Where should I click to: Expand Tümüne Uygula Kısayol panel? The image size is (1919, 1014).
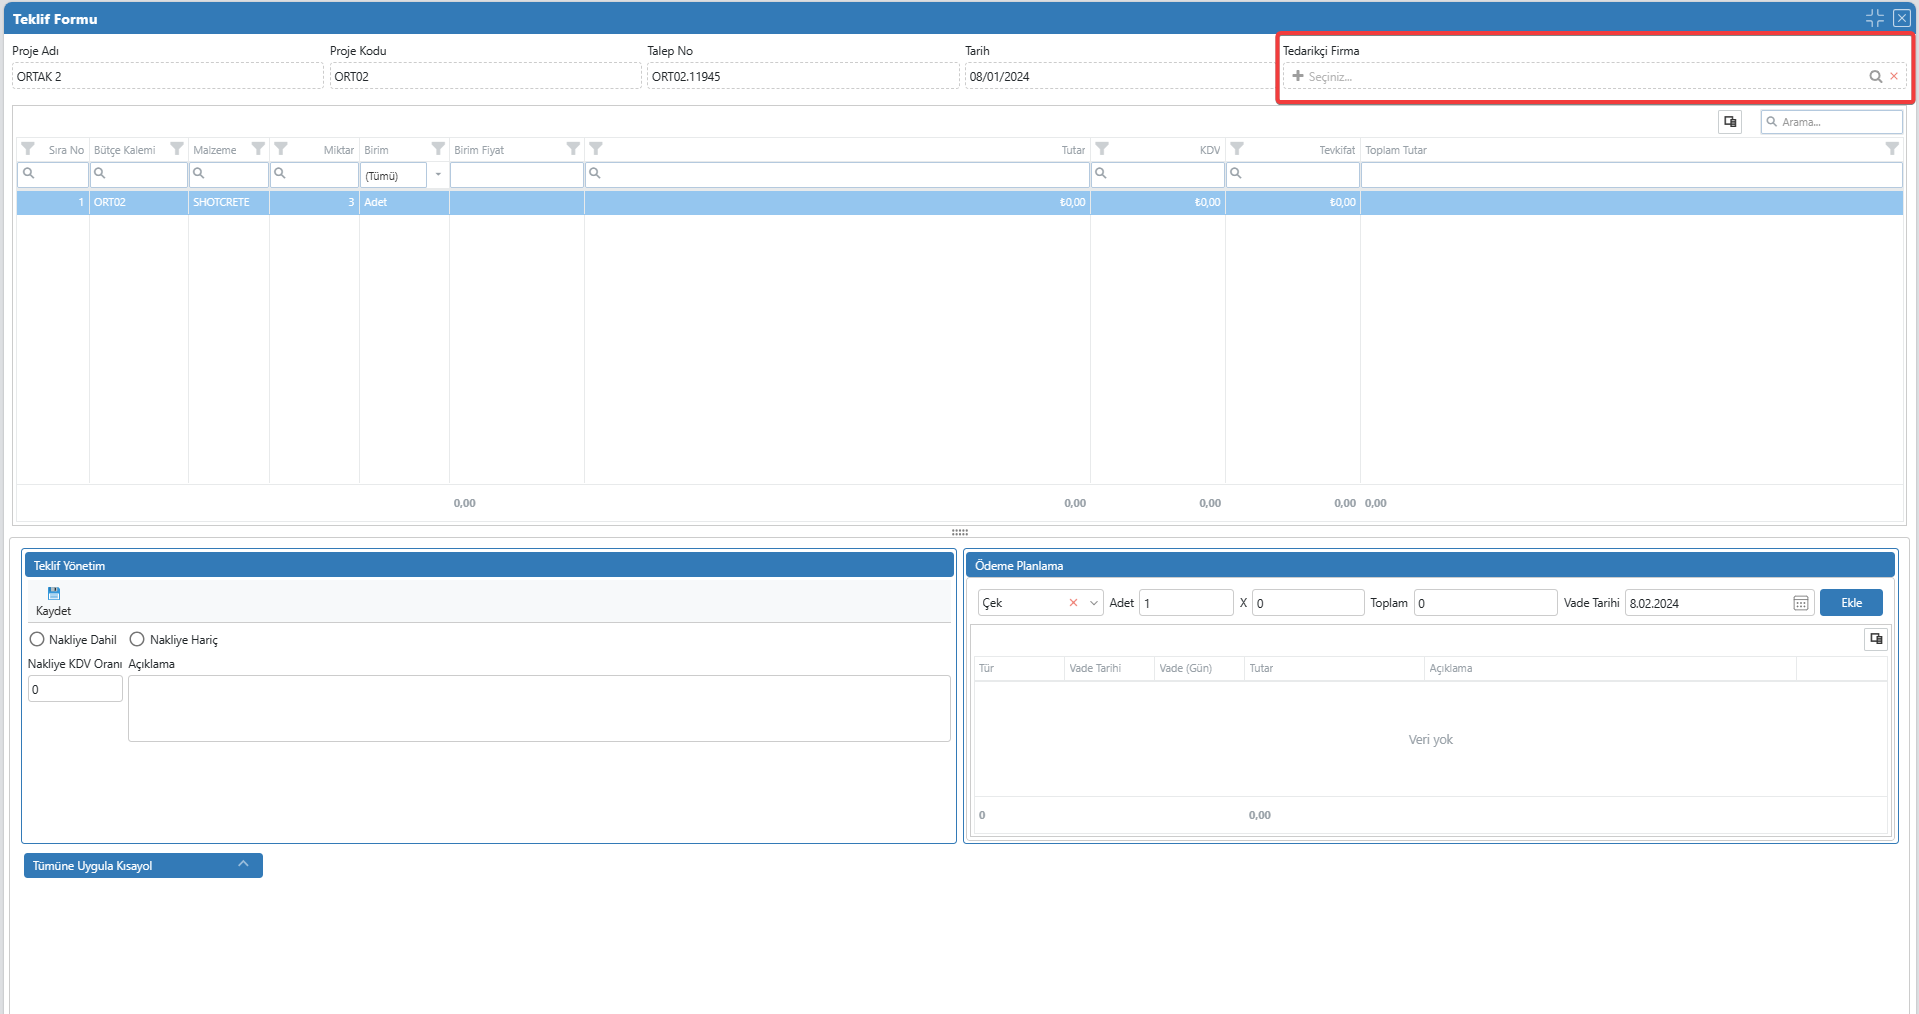coord(243,865)
